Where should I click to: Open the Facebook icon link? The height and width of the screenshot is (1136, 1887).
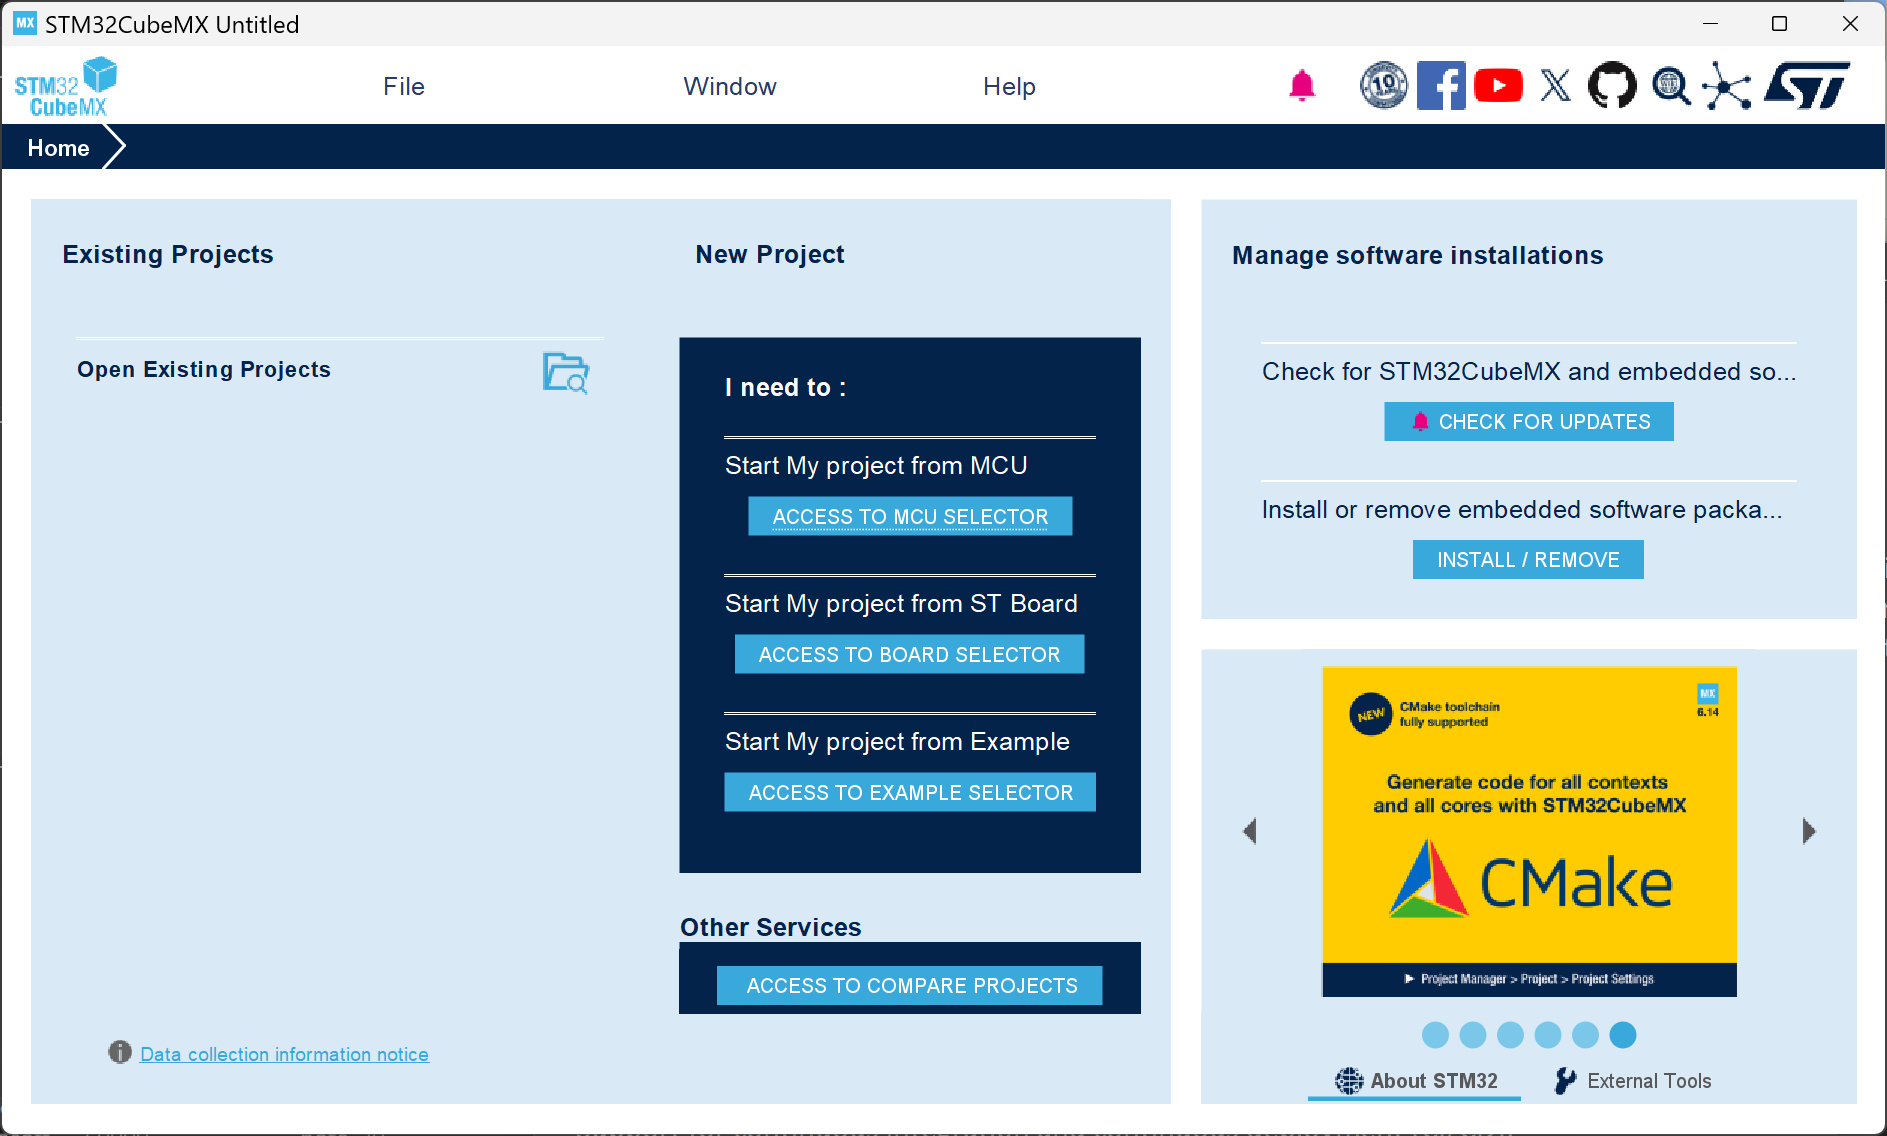point(1440,86)
